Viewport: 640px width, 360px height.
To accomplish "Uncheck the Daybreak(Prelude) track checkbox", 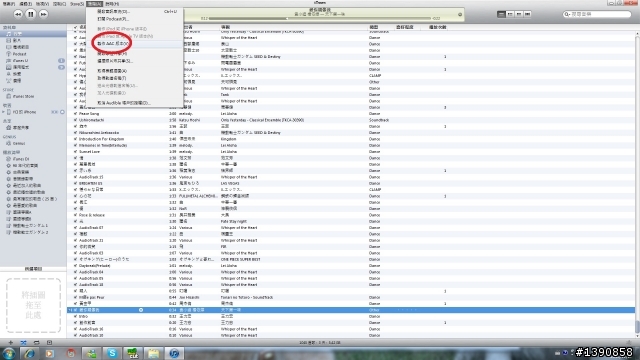I will point(76,266).
